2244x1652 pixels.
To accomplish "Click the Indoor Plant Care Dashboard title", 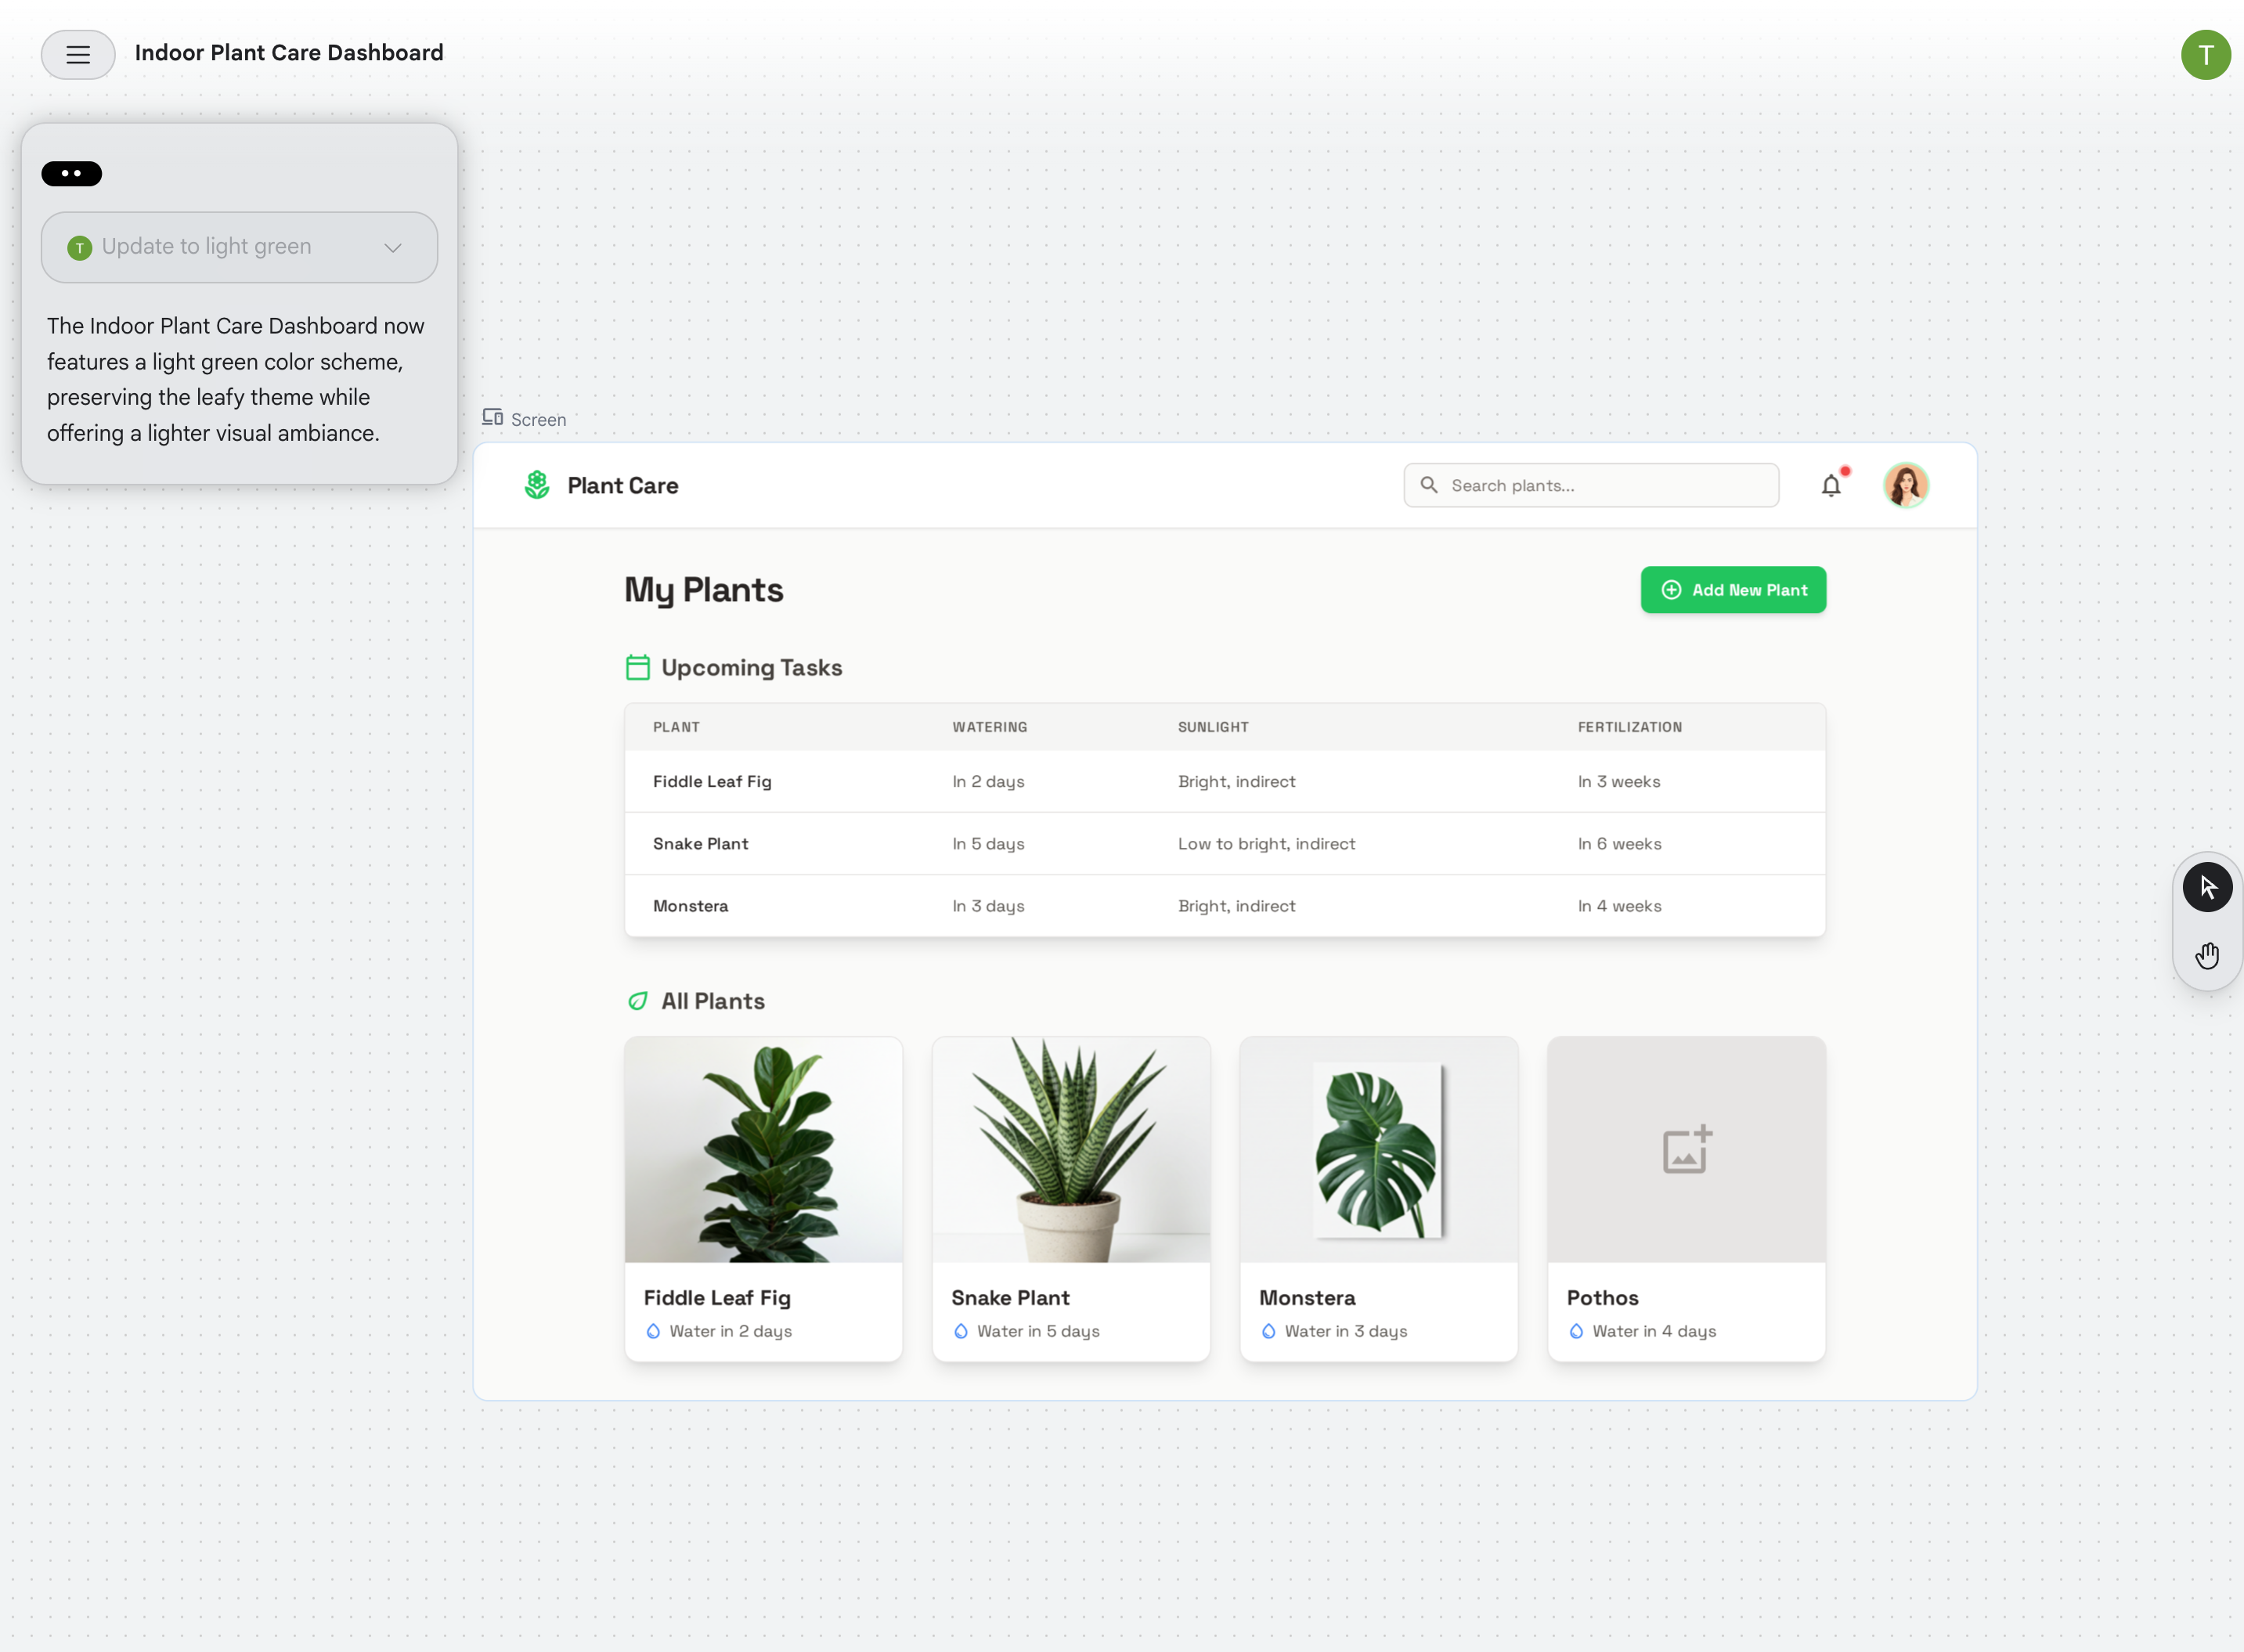I will pyautogui.click(x=289, y=53).
